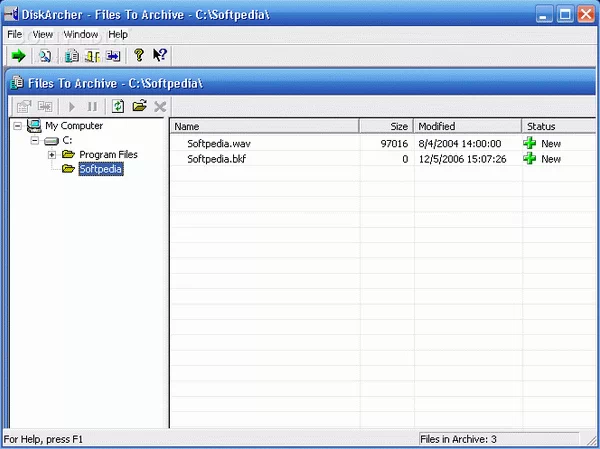This screenshot has height=449, width=600.
Task: Click the blue arrows transfer toolbar icon
Action: [x=113, y=56]
